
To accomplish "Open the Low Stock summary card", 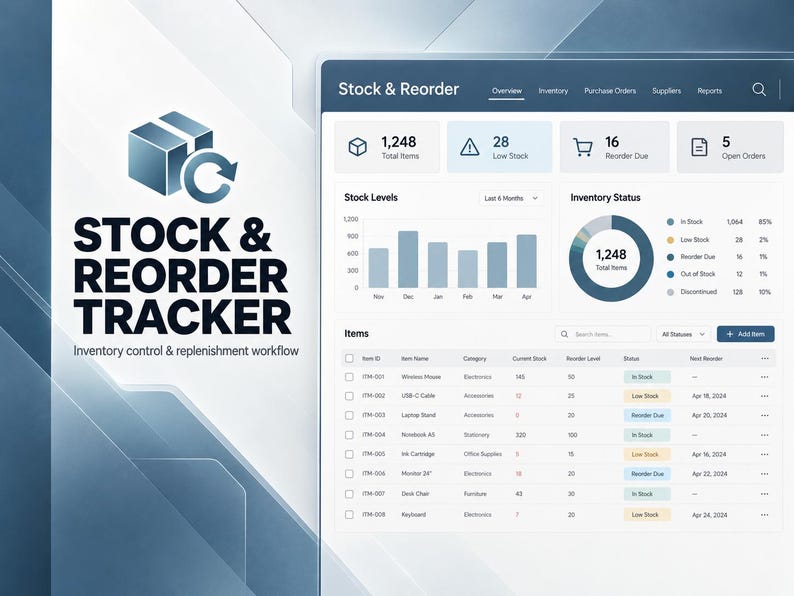I will coord(499,147).
